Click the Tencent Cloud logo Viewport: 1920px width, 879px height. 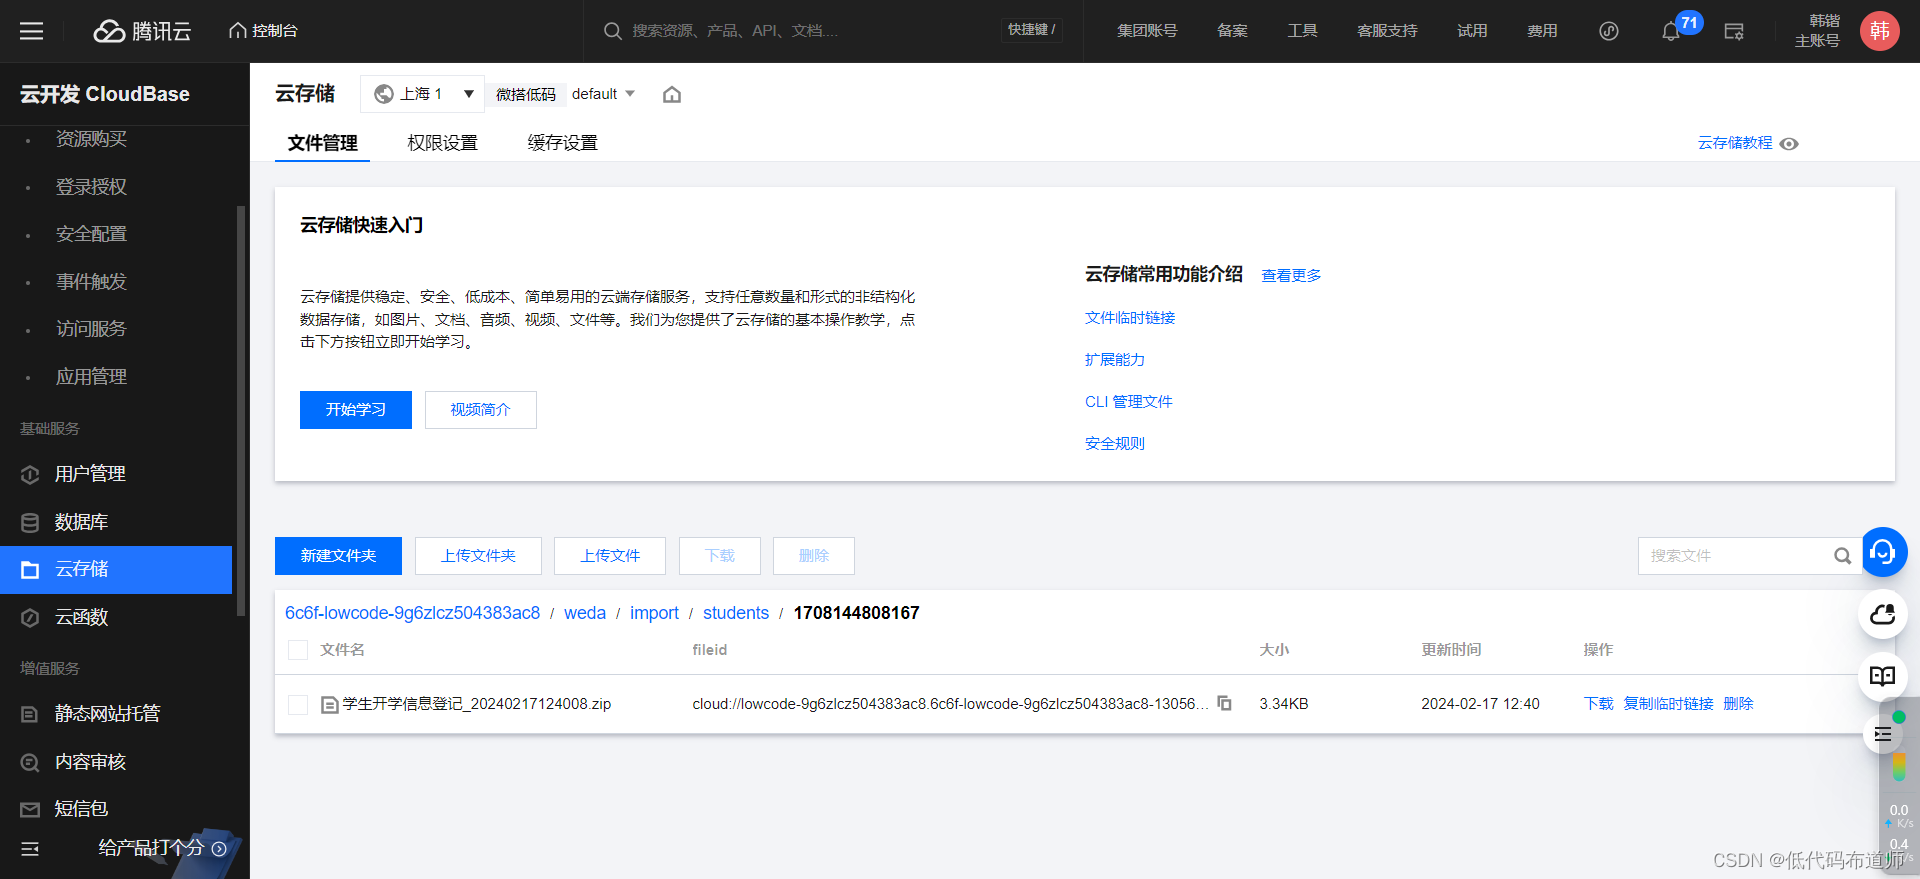pyautogui.click(x=142, y=31)
